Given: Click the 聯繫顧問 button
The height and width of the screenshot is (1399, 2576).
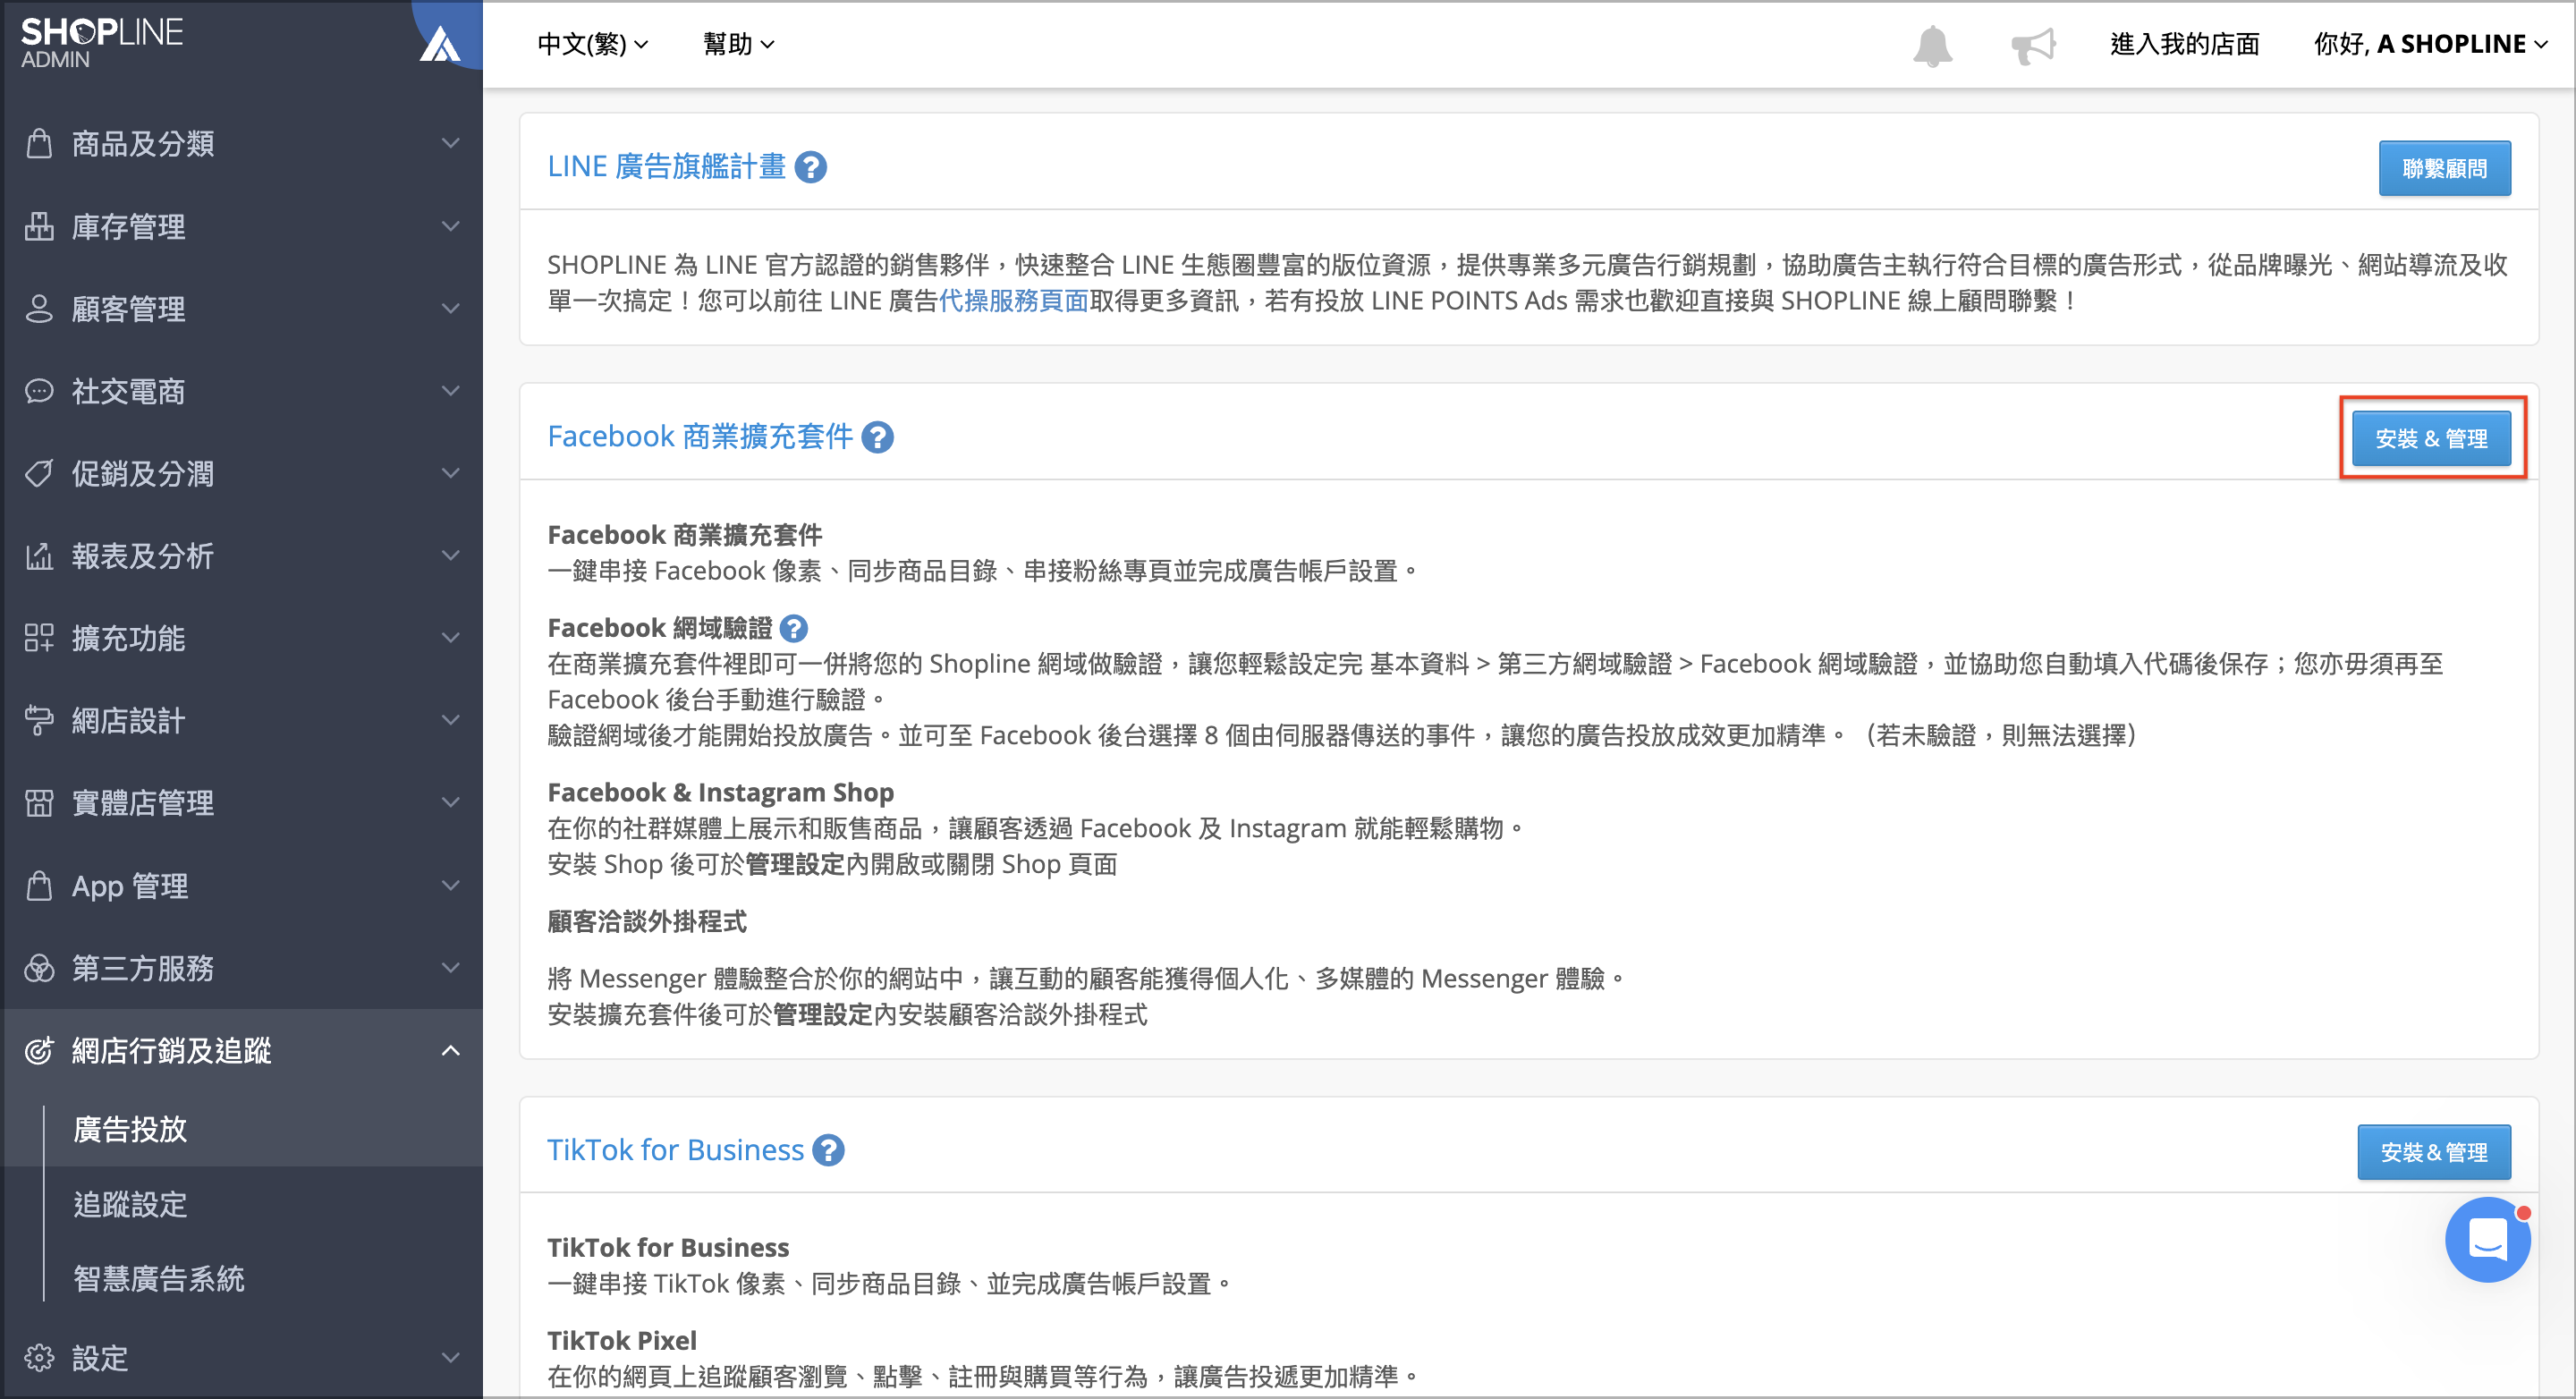Looking at the screenshot, I should tap(2445, 167).
